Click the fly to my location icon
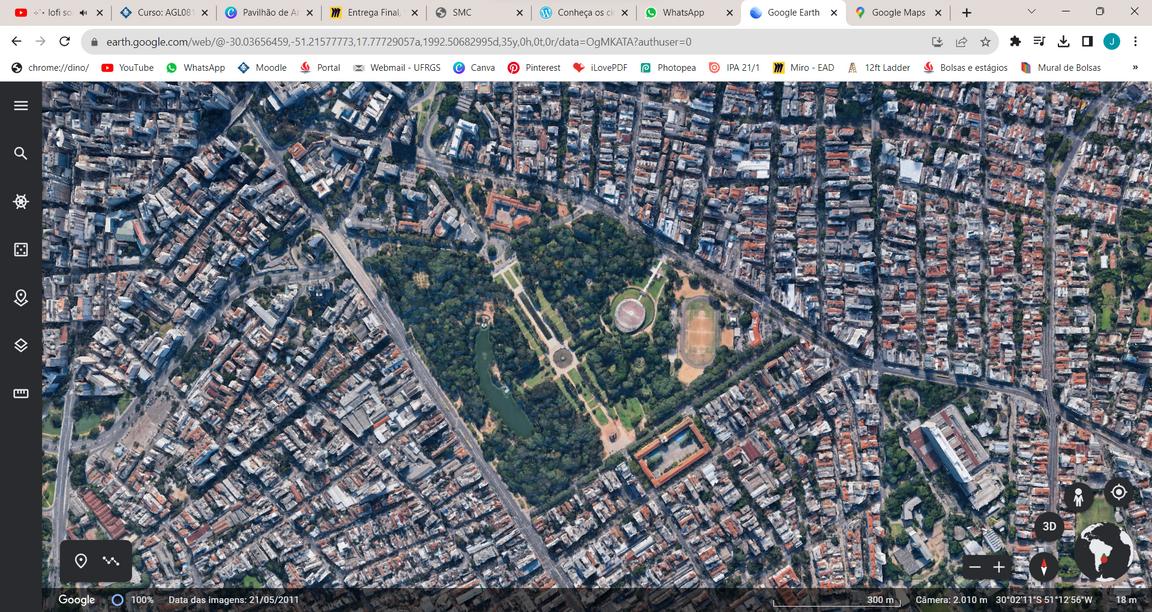This screenshot has width=1152, height=612. [1119, 492]
